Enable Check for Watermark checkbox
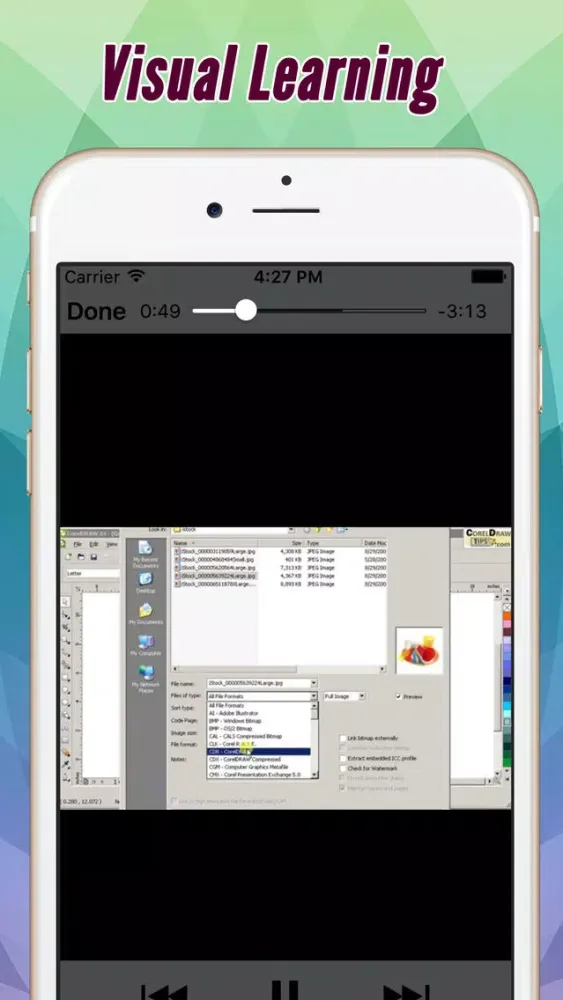The height and width of the screenshot is (1000, 563). pos(343,768)
